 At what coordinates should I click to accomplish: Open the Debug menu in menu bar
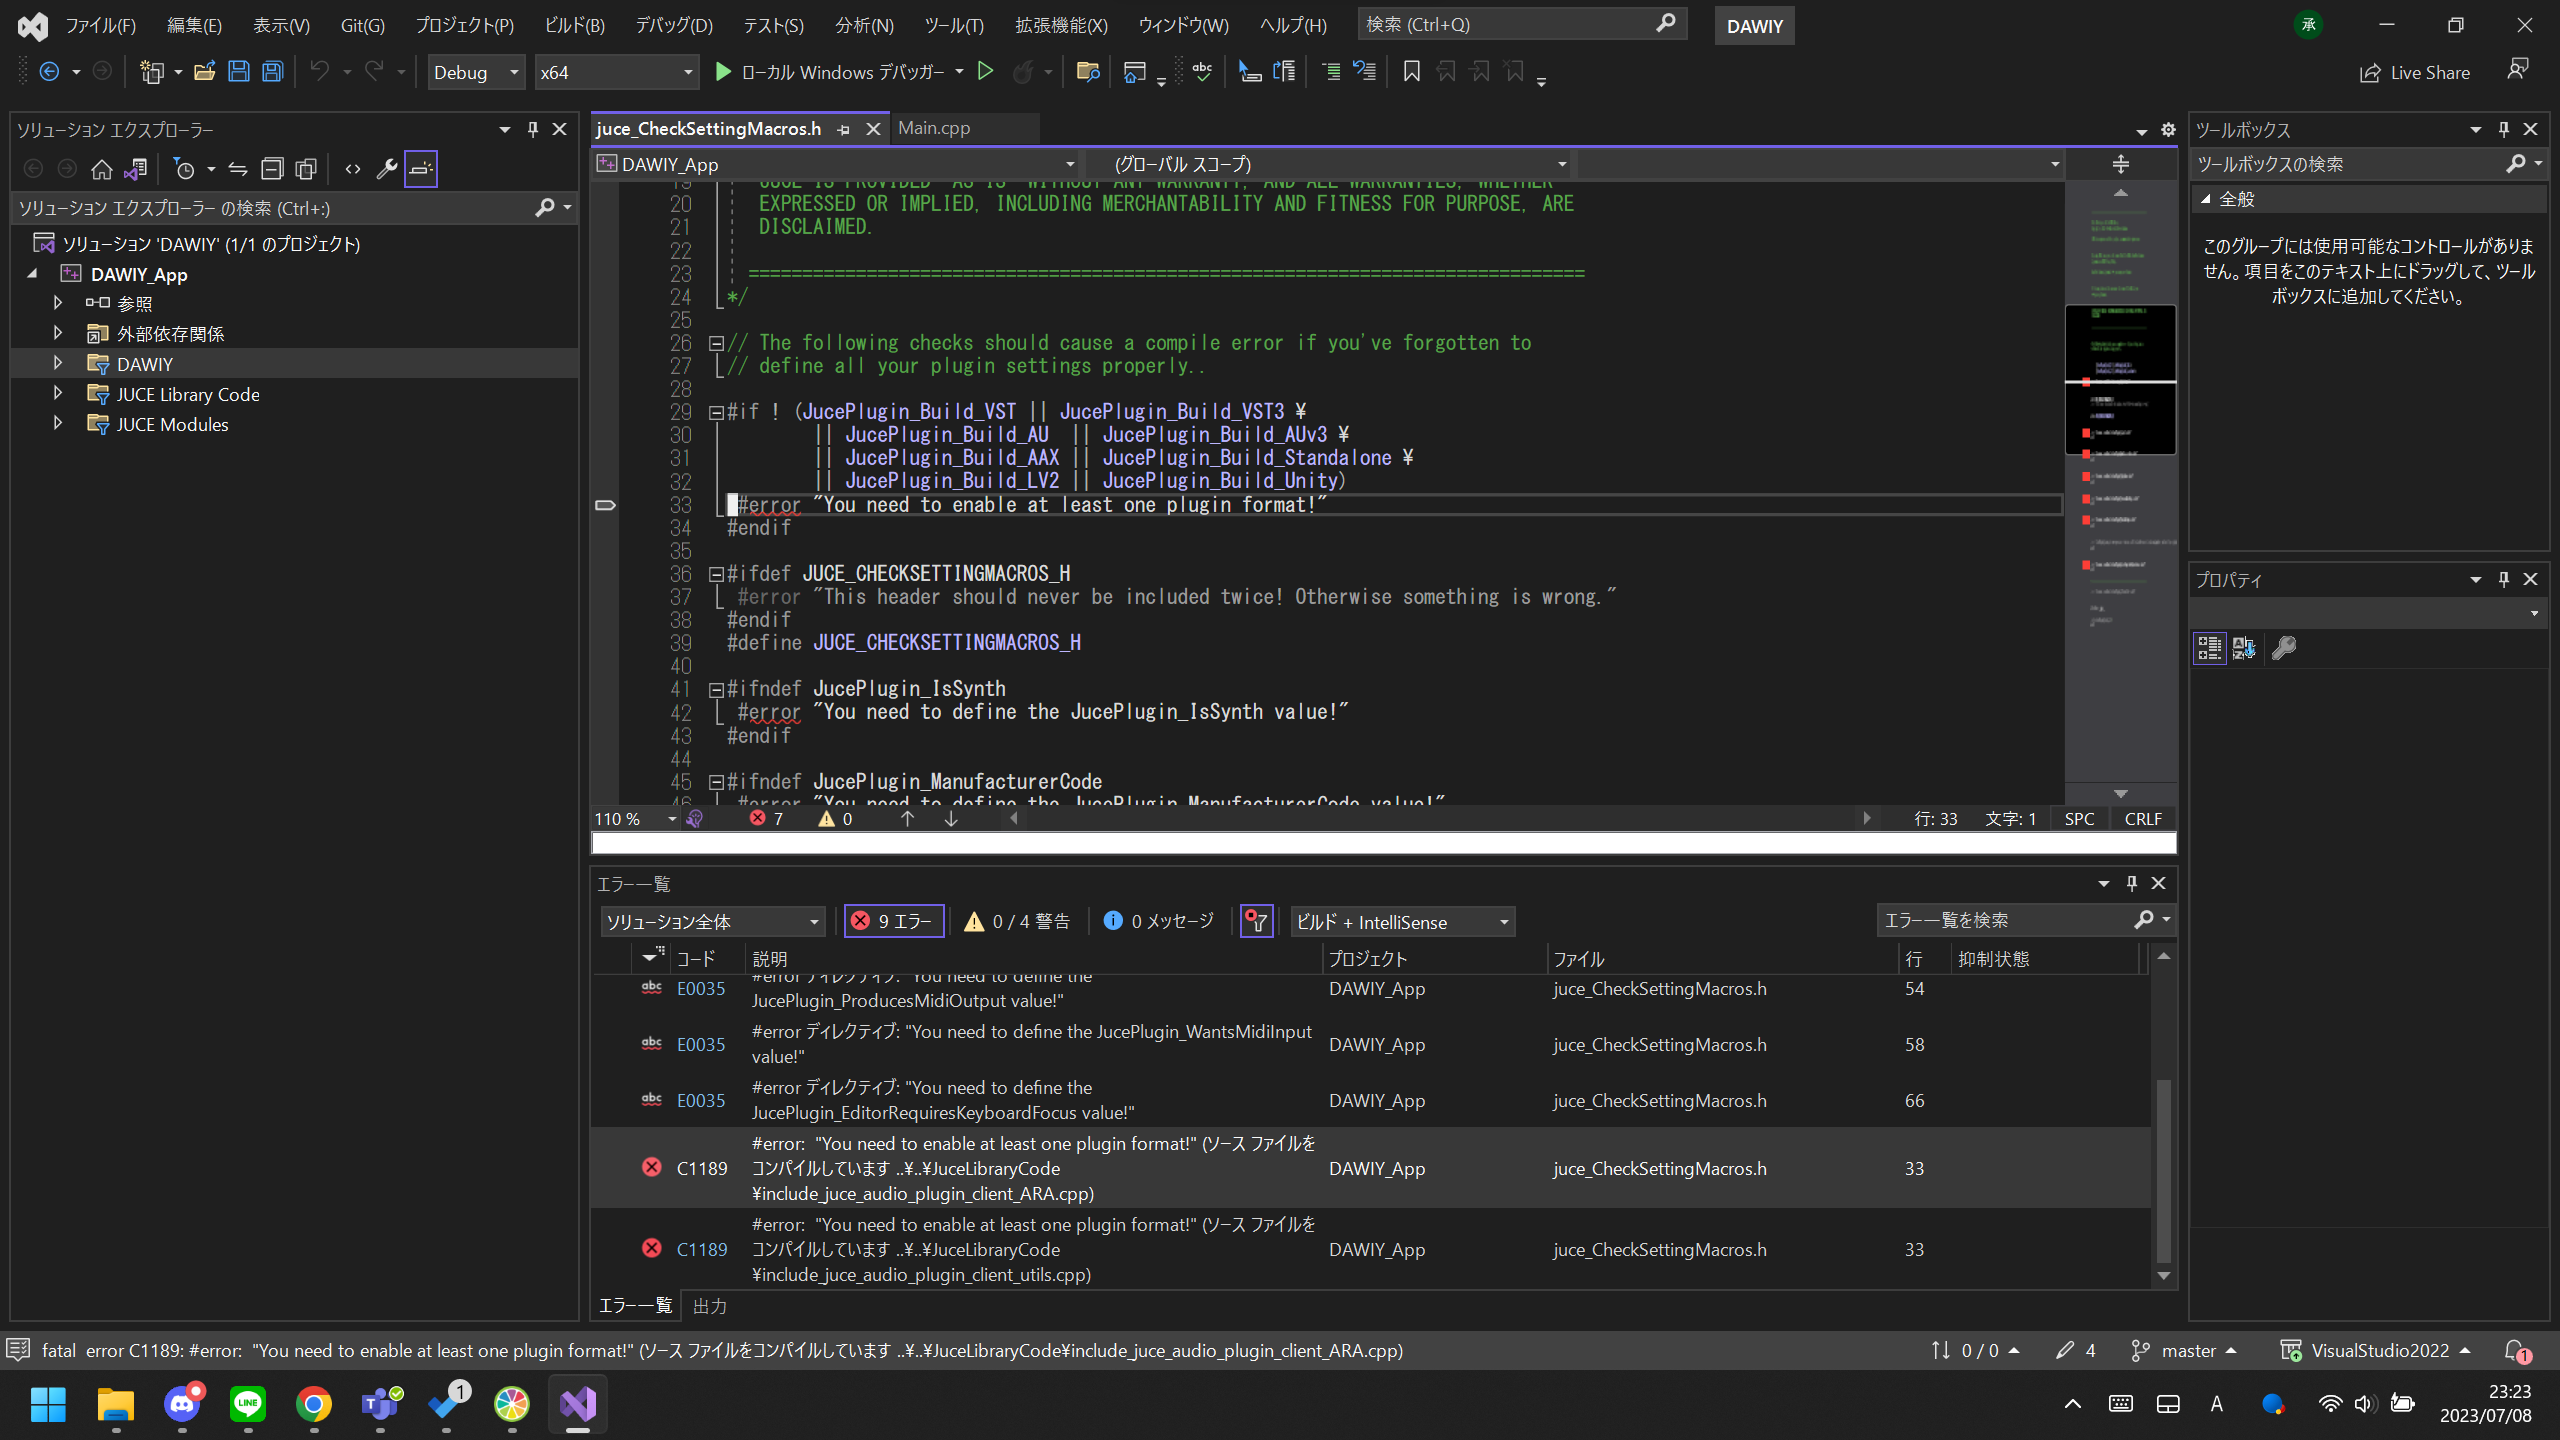(674, 26)
